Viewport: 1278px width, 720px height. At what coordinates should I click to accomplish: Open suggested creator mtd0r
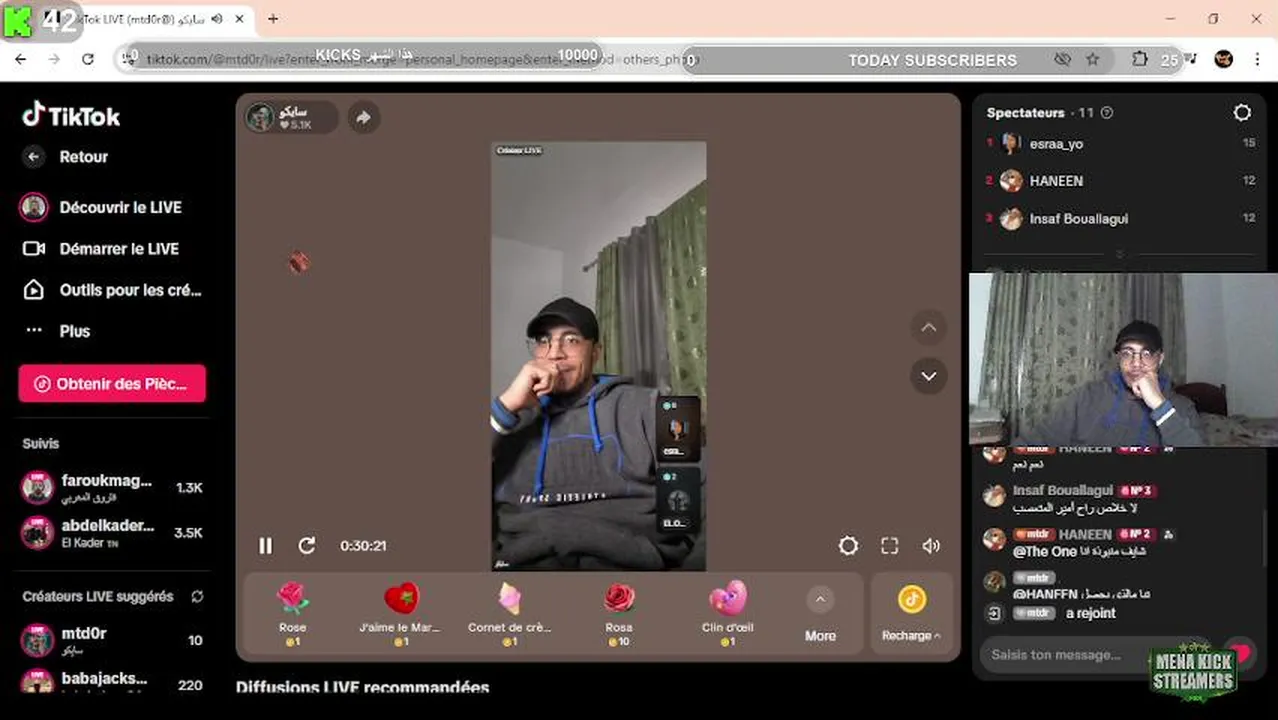pyautogui.click(x=112, y=640)
